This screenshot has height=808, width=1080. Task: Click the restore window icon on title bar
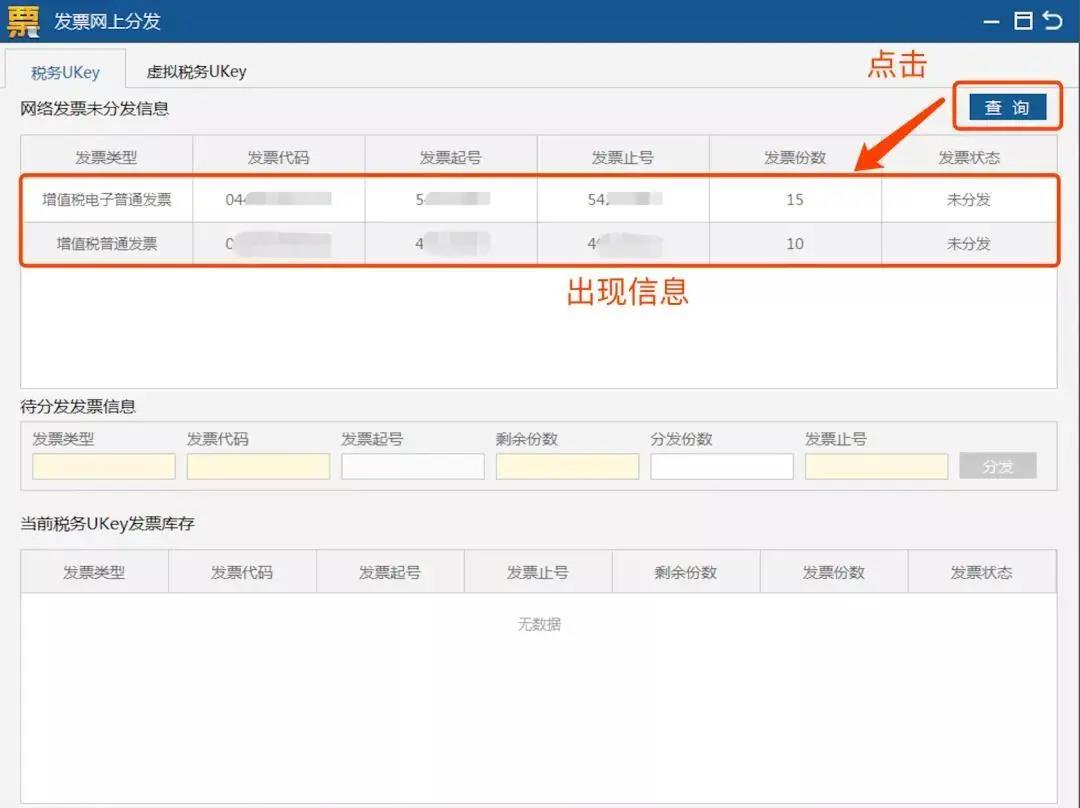point(1022,20)
